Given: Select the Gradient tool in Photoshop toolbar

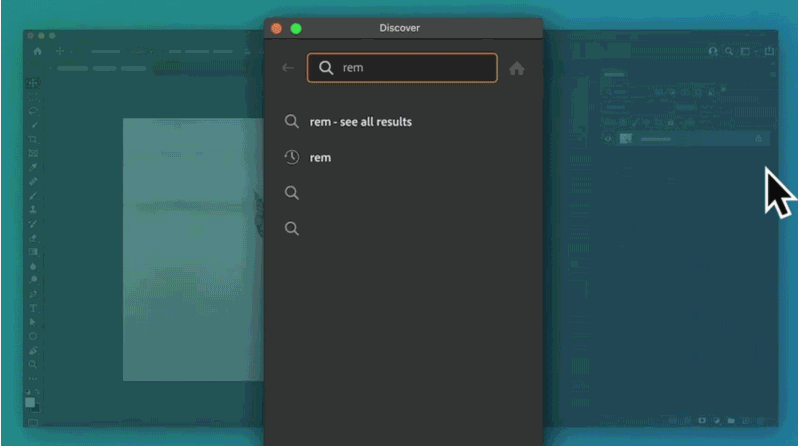Looking at the screenshot, I should [33, 252].
